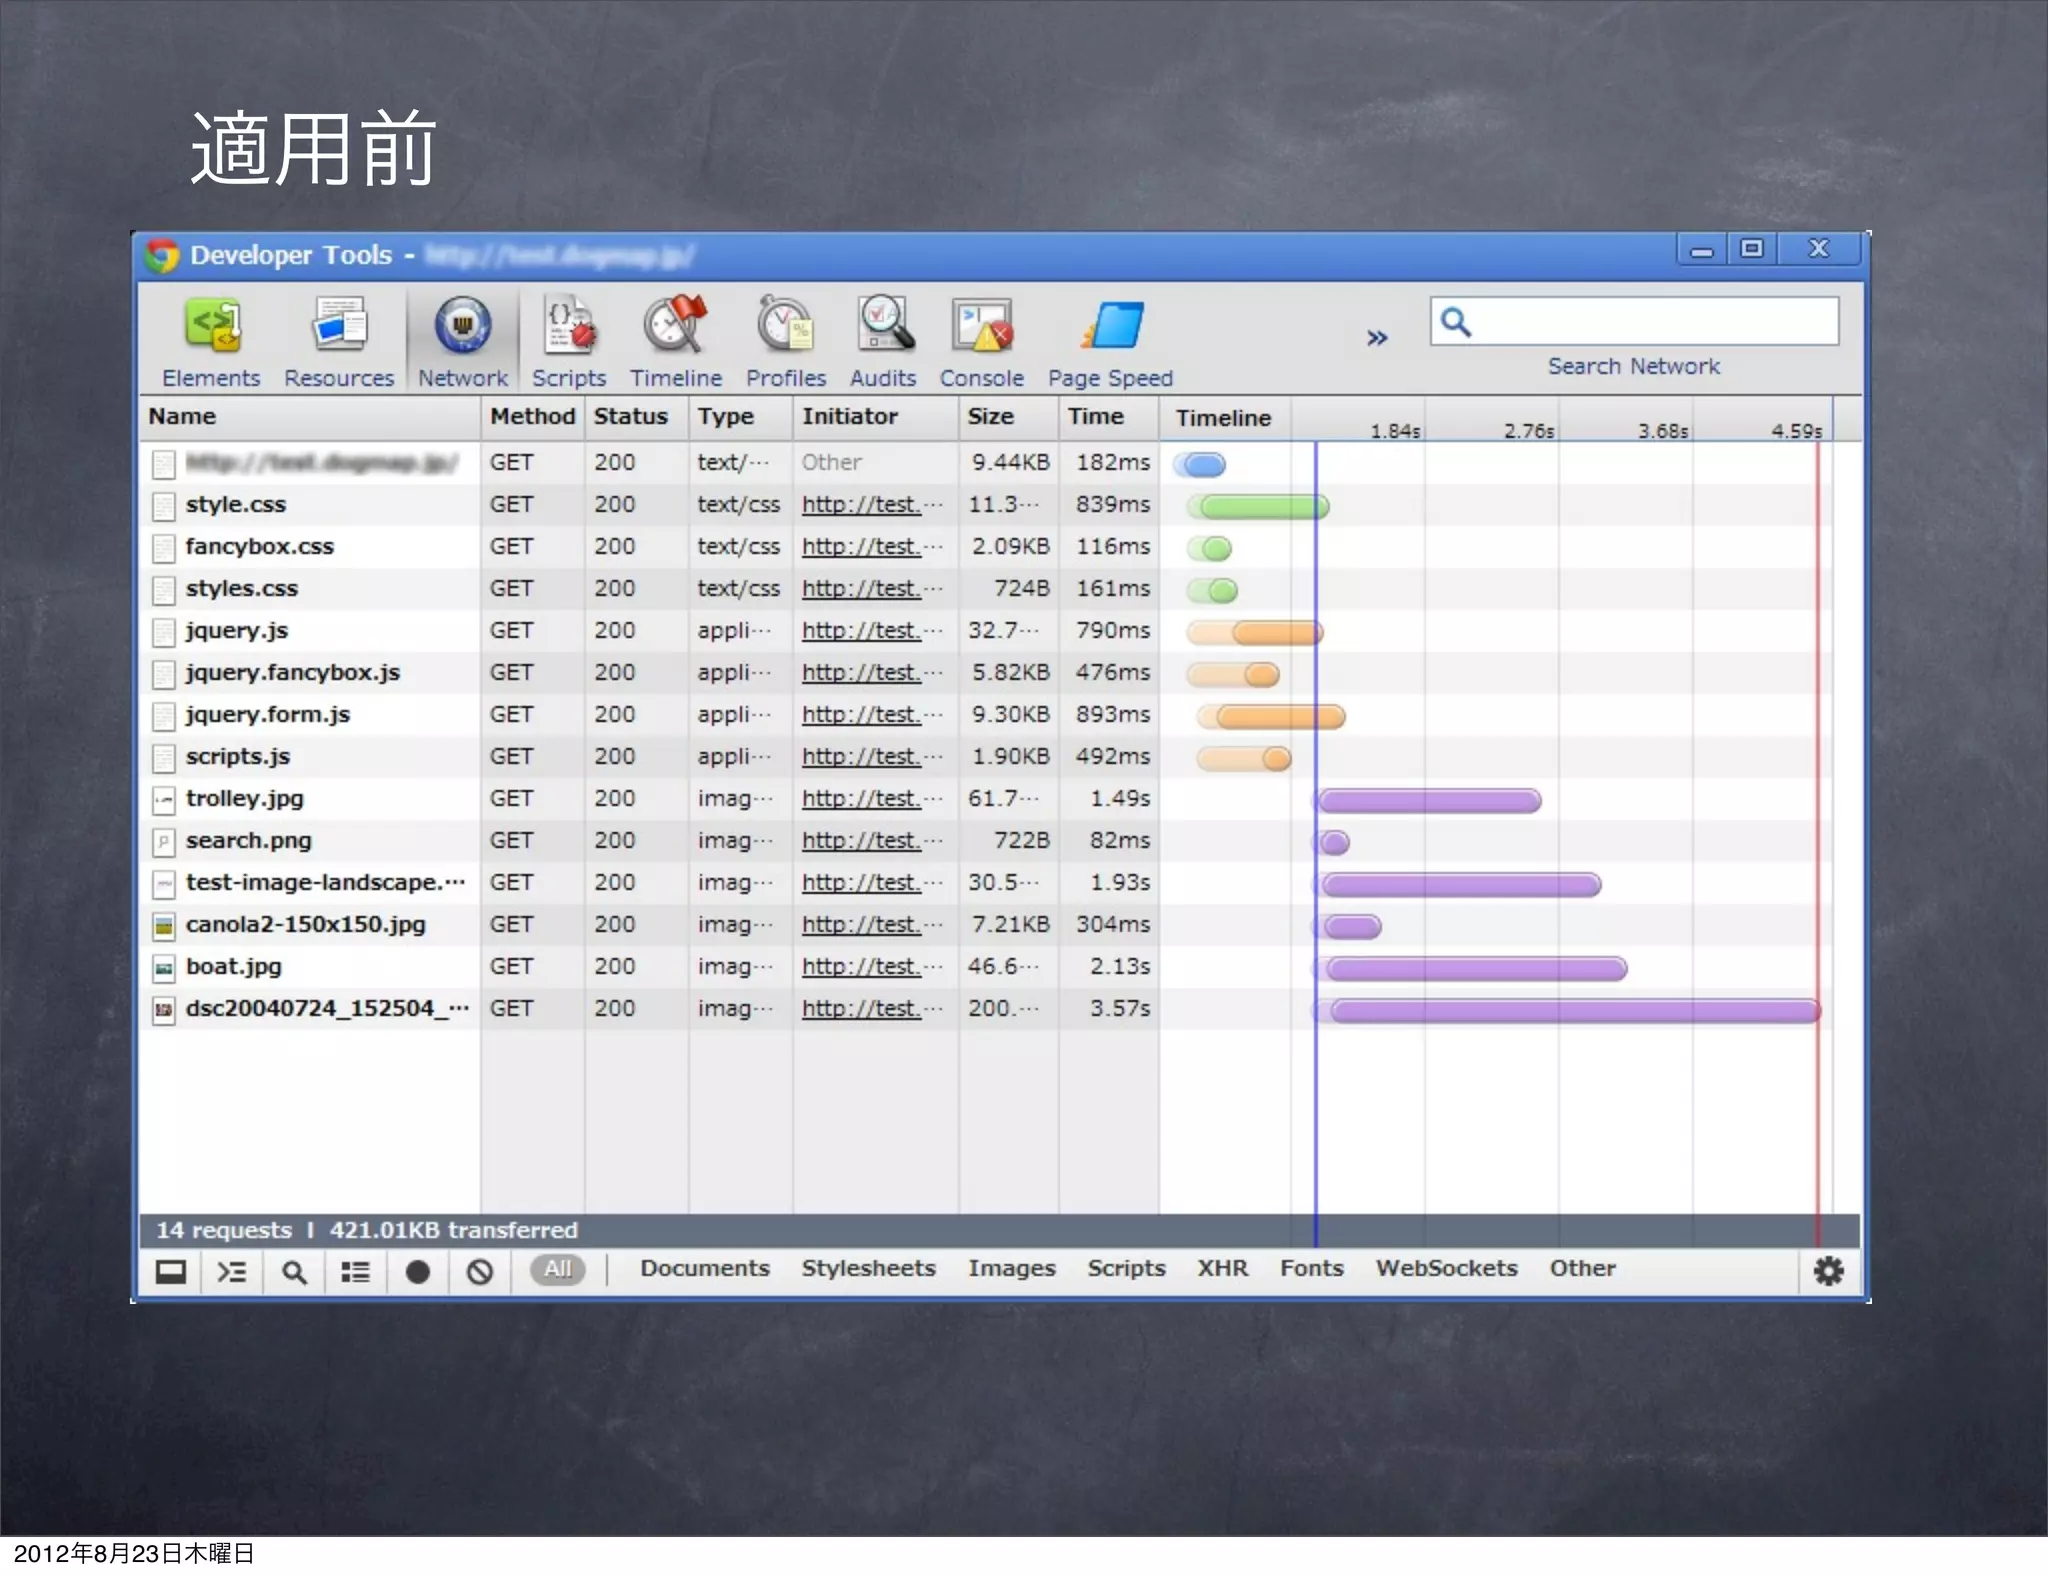Toggle small resource rows list view
This screenshot has height=1576, width=2048.
click(355, 1272)
